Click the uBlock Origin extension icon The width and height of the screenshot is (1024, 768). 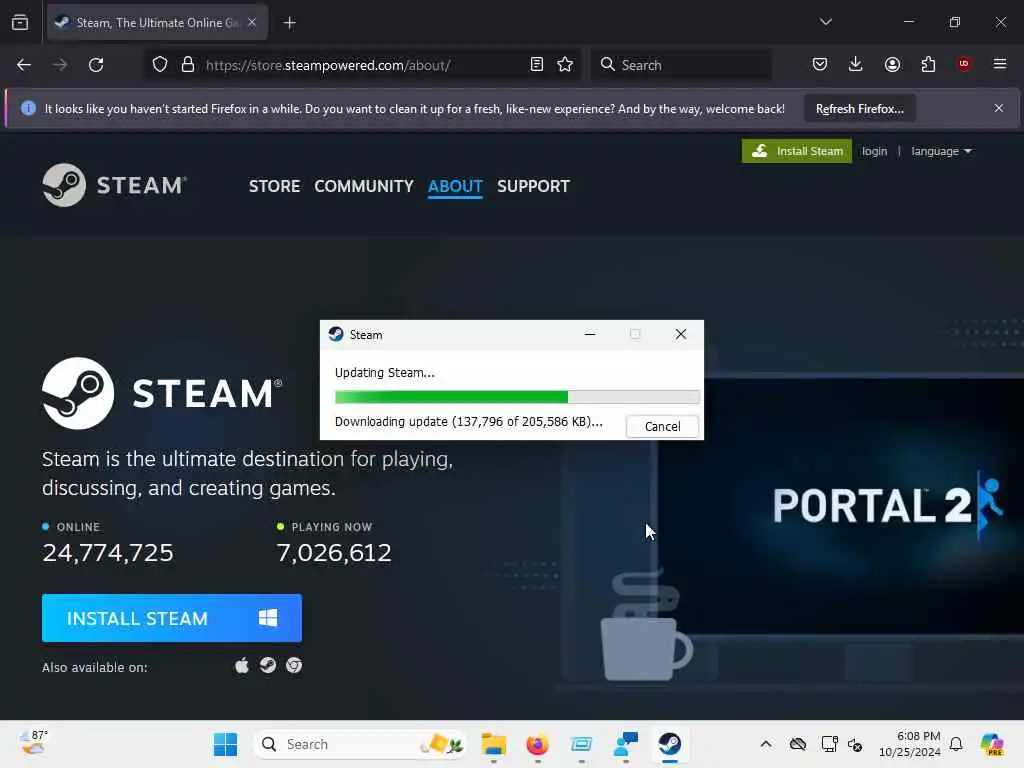tap(964, 64)
